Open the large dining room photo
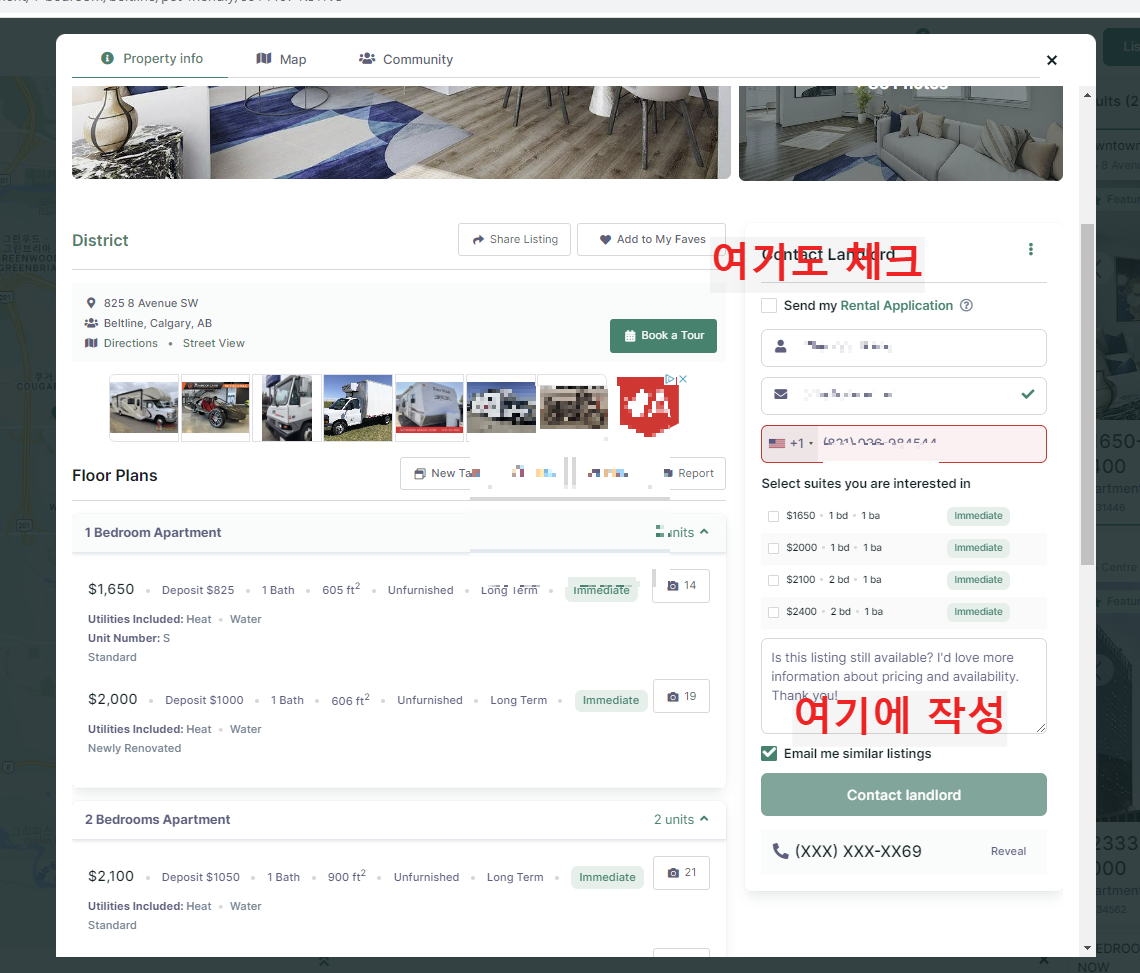 point(401,132)
